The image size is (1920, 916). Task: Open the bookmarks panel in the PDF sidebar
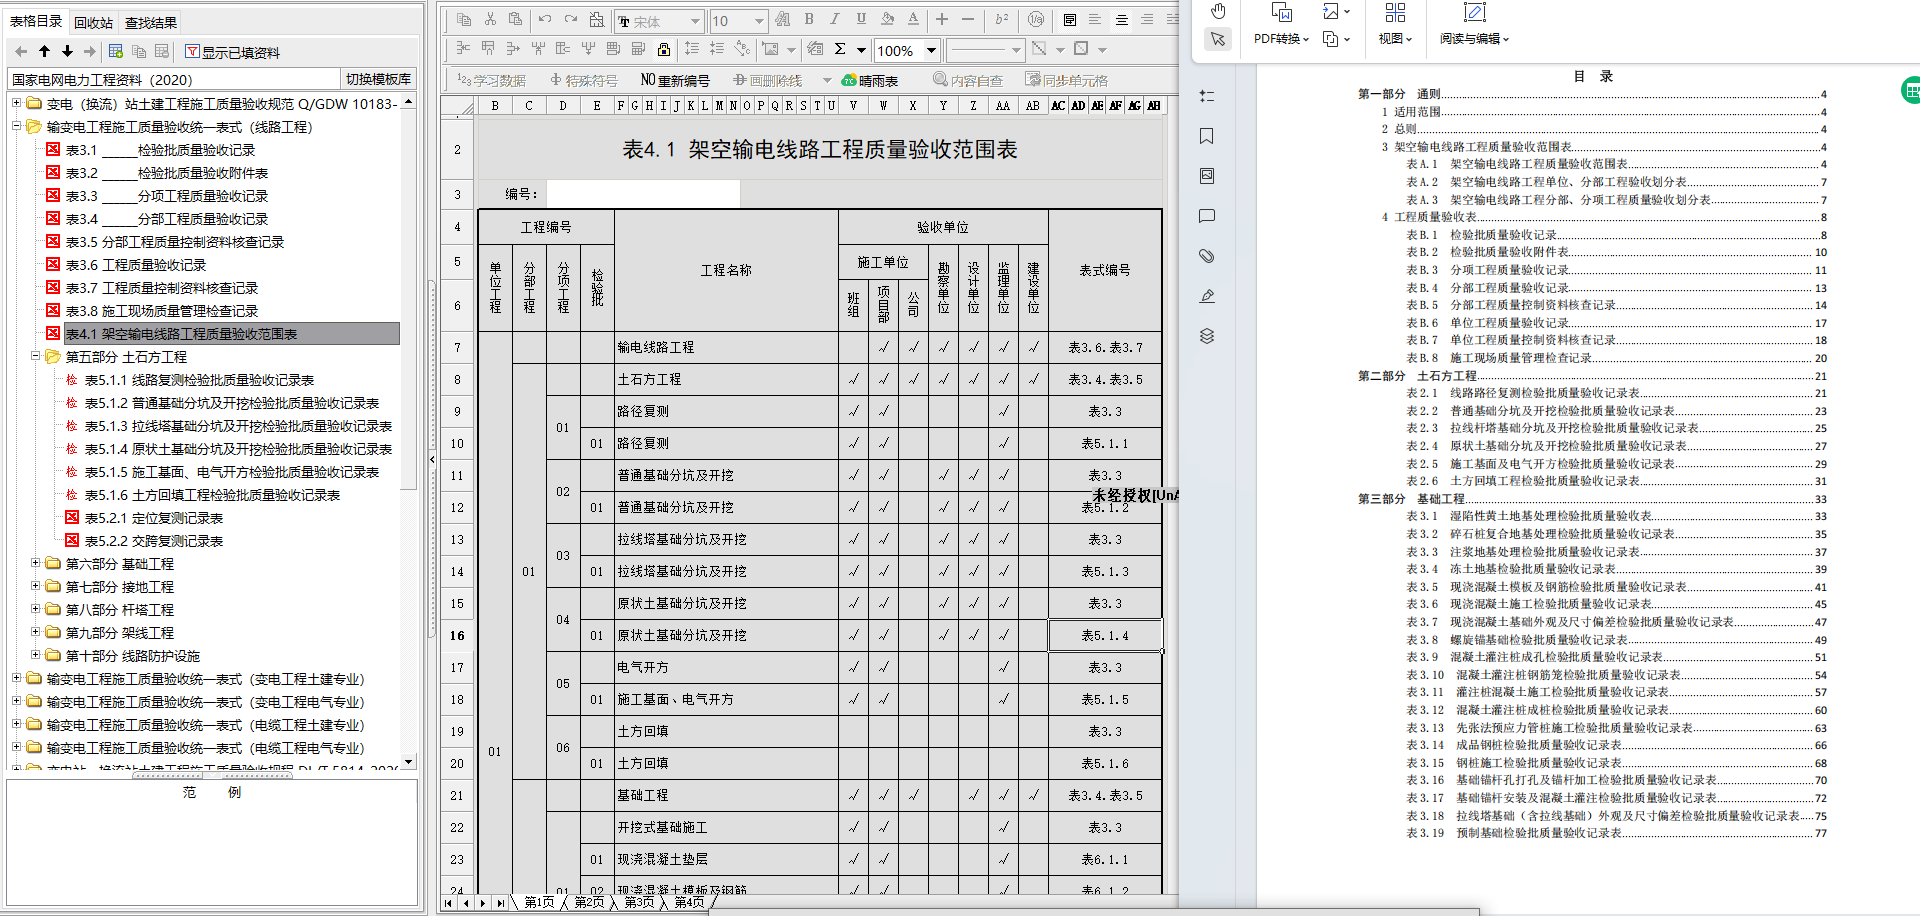click(1206, 136)
